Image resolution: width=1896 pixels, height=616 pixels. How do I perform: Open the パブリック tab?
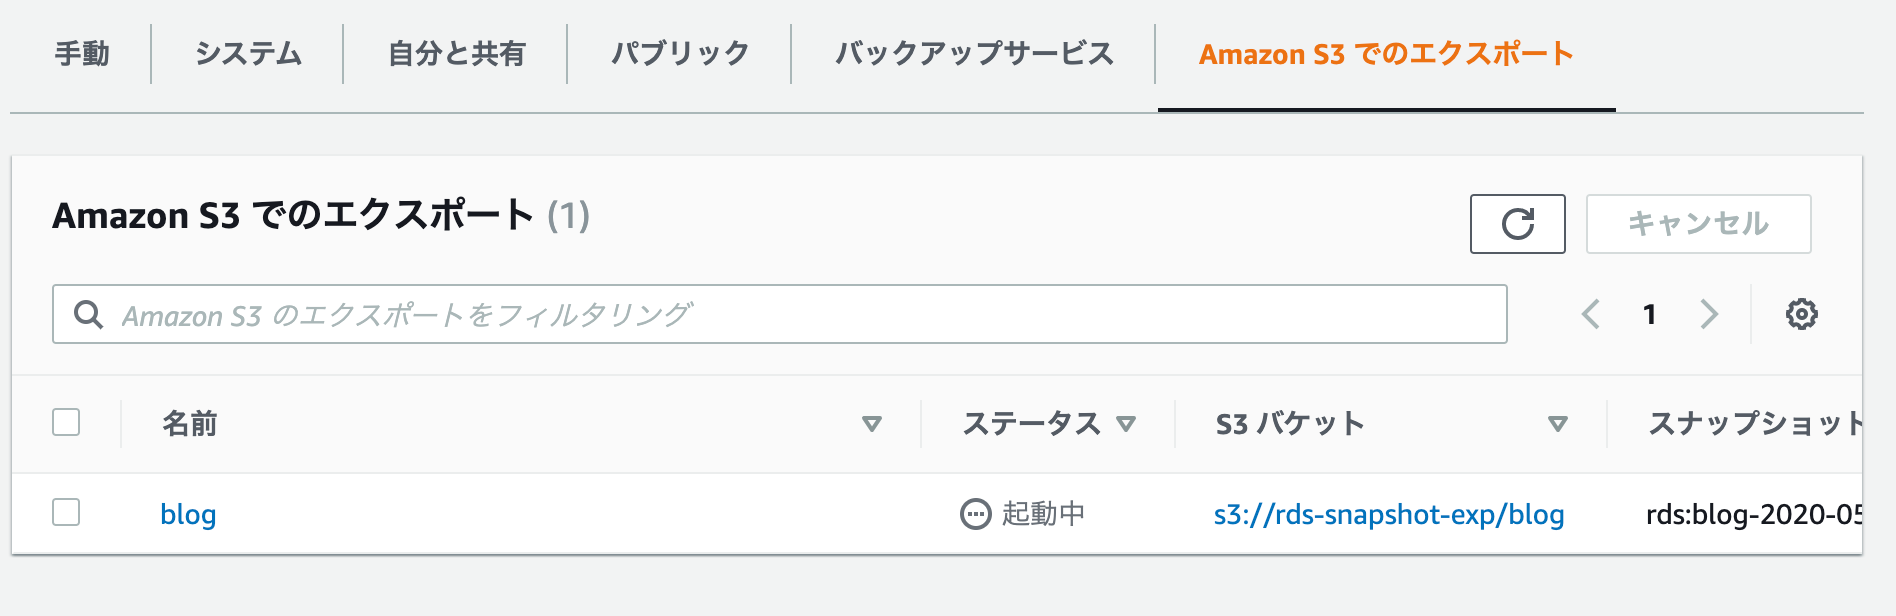[680, 54]
